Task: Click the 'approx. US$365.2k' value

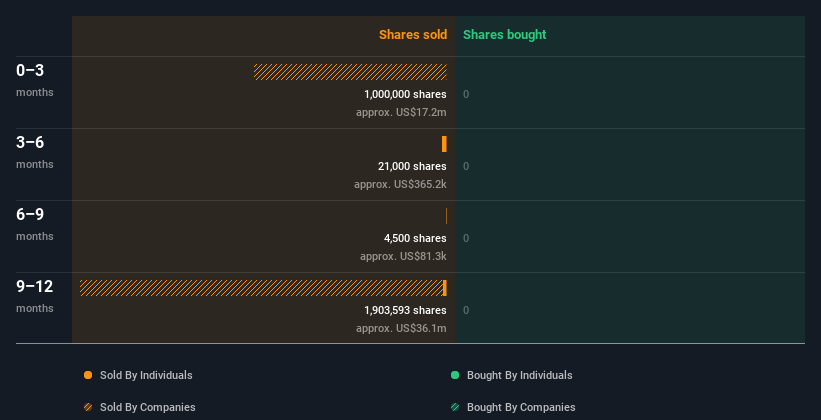Action: pos(400,184)
